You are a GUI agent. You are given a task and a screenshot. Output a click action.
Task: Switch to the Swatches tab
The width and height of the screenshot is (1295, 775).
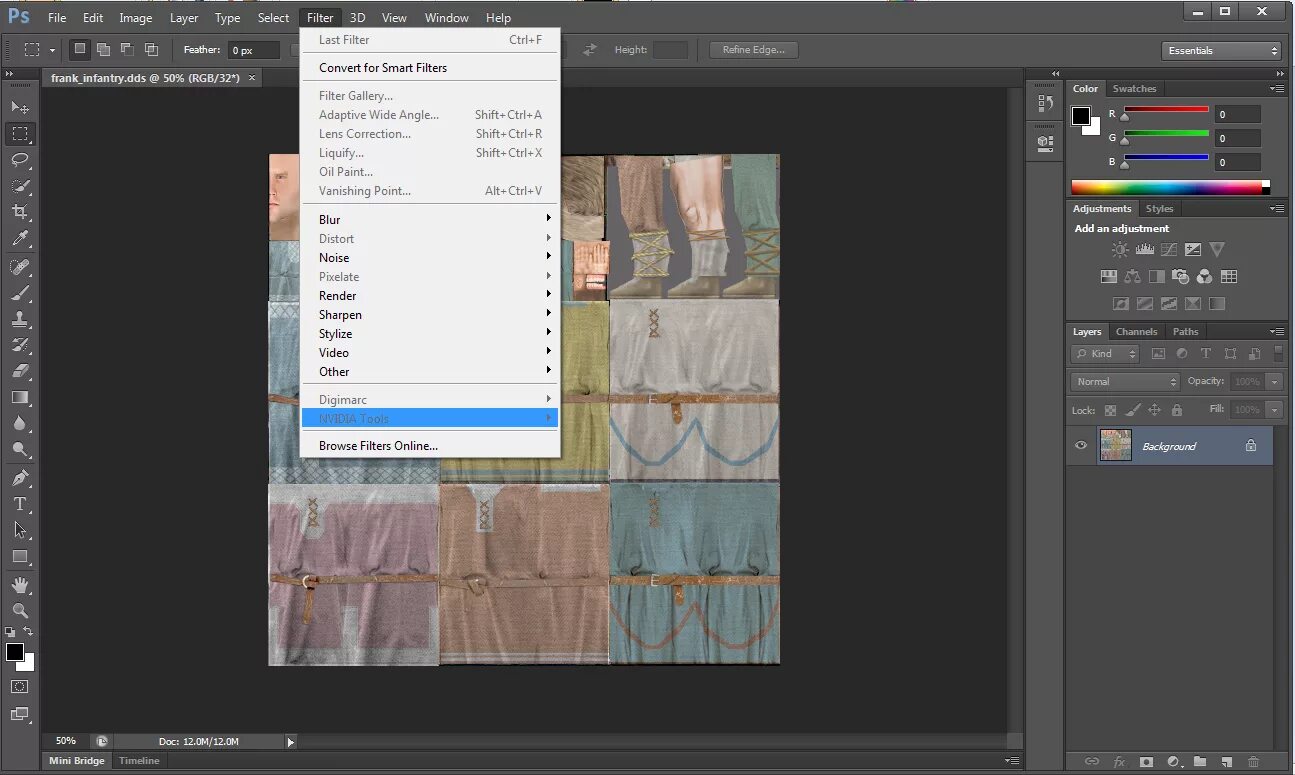[x=1134, y=88]
